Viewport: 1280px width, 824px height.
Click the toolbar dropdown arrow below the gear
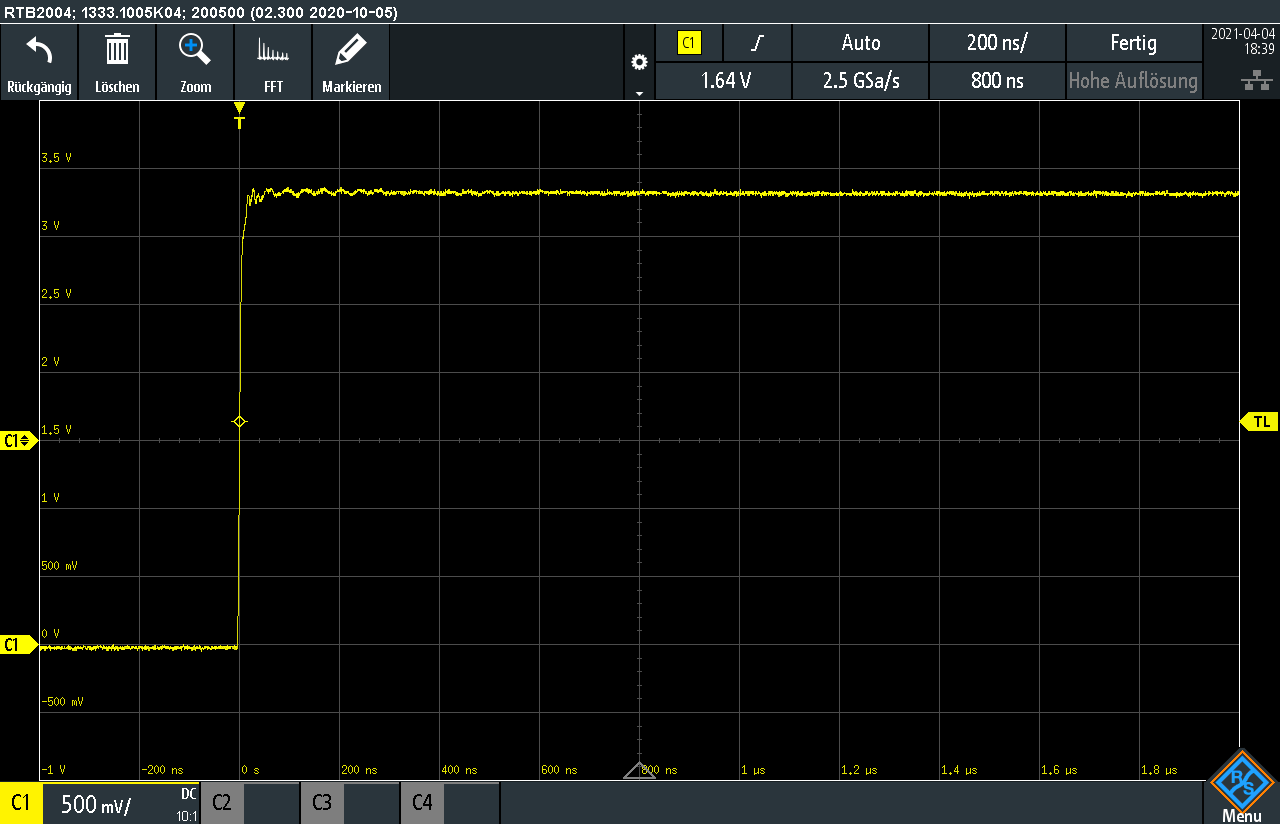coord(639,93)
